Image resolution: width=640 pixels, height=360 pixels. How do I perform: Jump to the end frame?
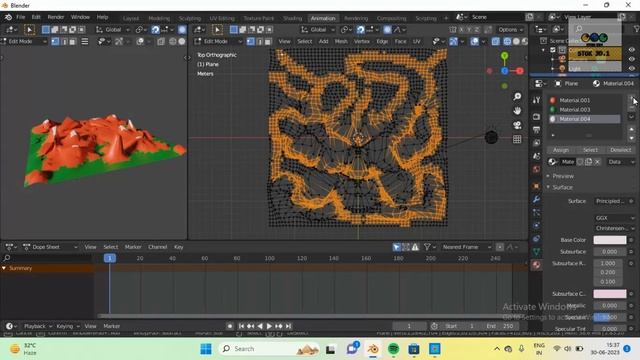pos(288,326)
